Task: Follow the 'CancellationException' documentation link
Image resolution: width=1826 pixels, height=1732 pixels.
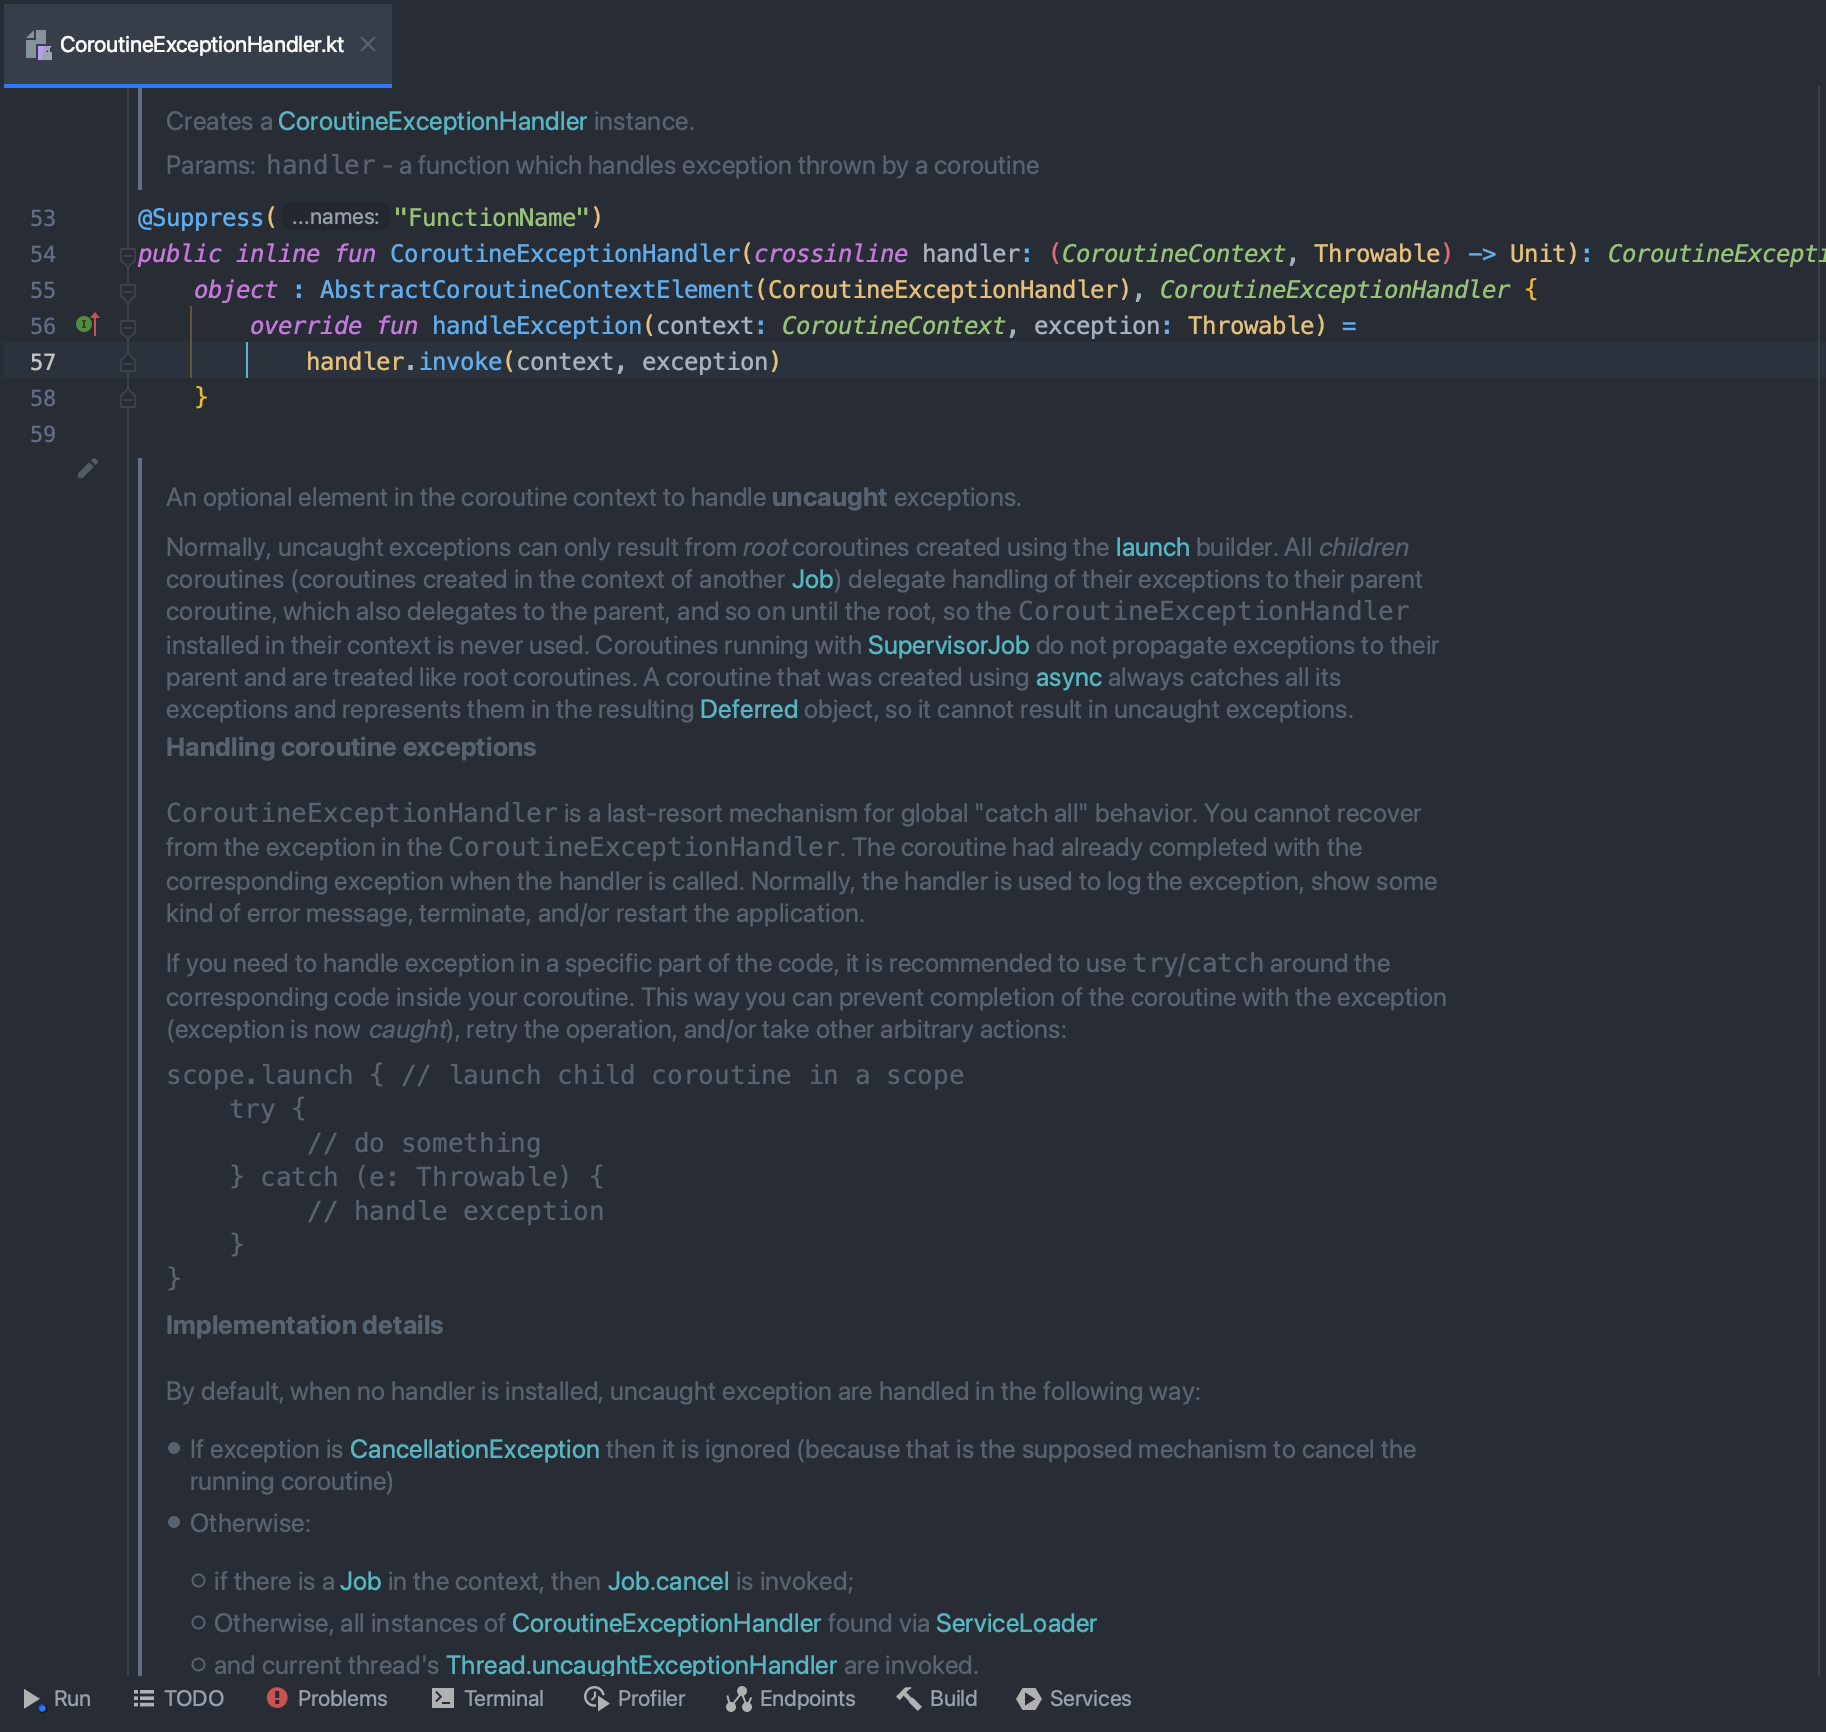Action: point(474,1449)
